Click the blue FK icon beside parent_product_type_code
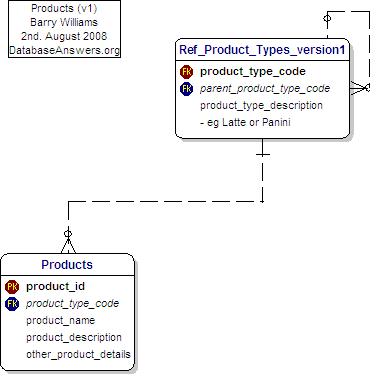This screenshot has width=370, height=376. coord(186,89)
